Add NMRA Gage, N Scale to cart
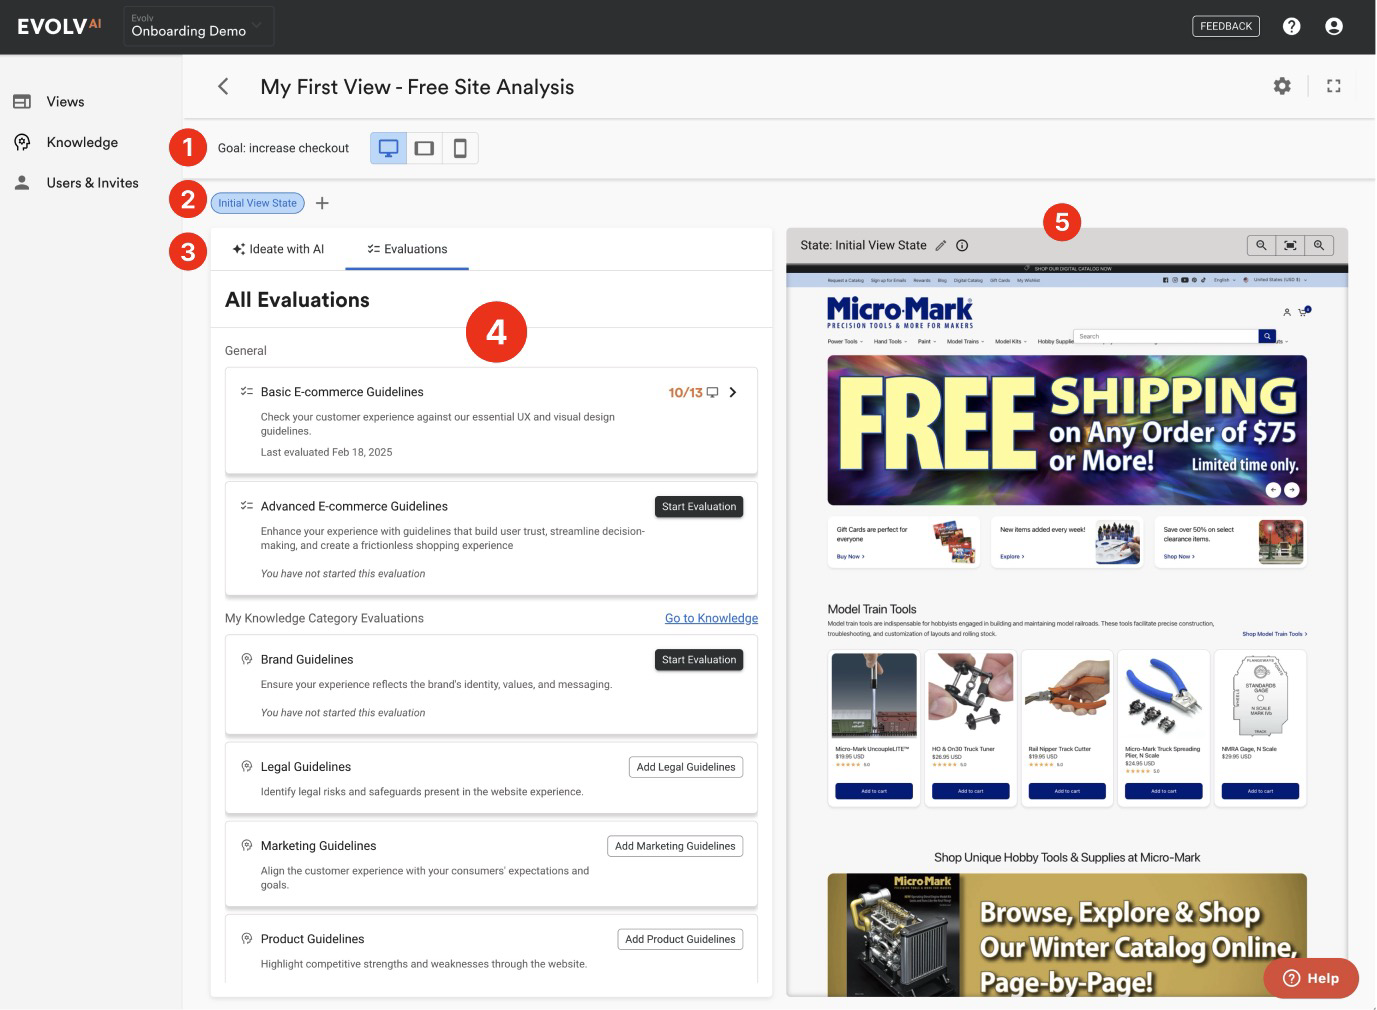The width and height of the screenshot is (1377, 1010). pyautogui.click(x=1260, y=791)
